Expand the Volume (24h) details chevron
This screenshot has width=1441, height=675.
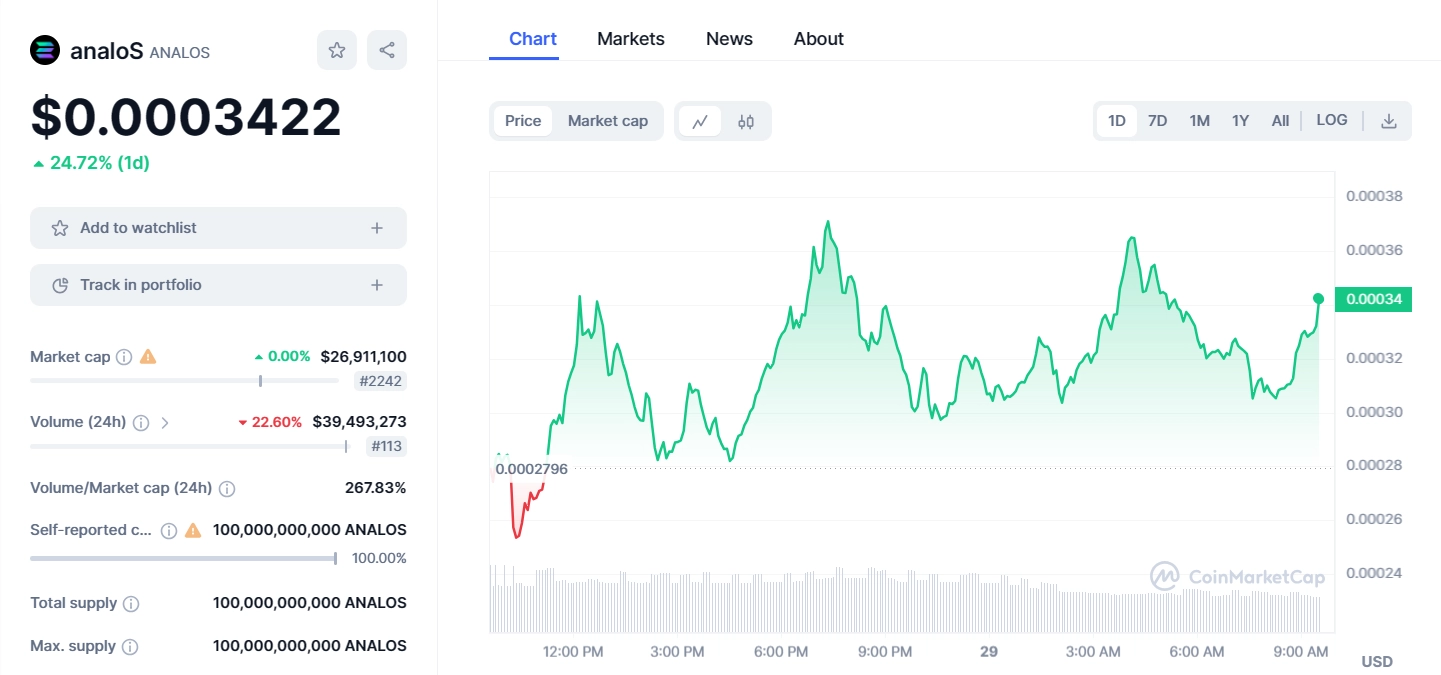pyautogui.click(x=166, y=422)
